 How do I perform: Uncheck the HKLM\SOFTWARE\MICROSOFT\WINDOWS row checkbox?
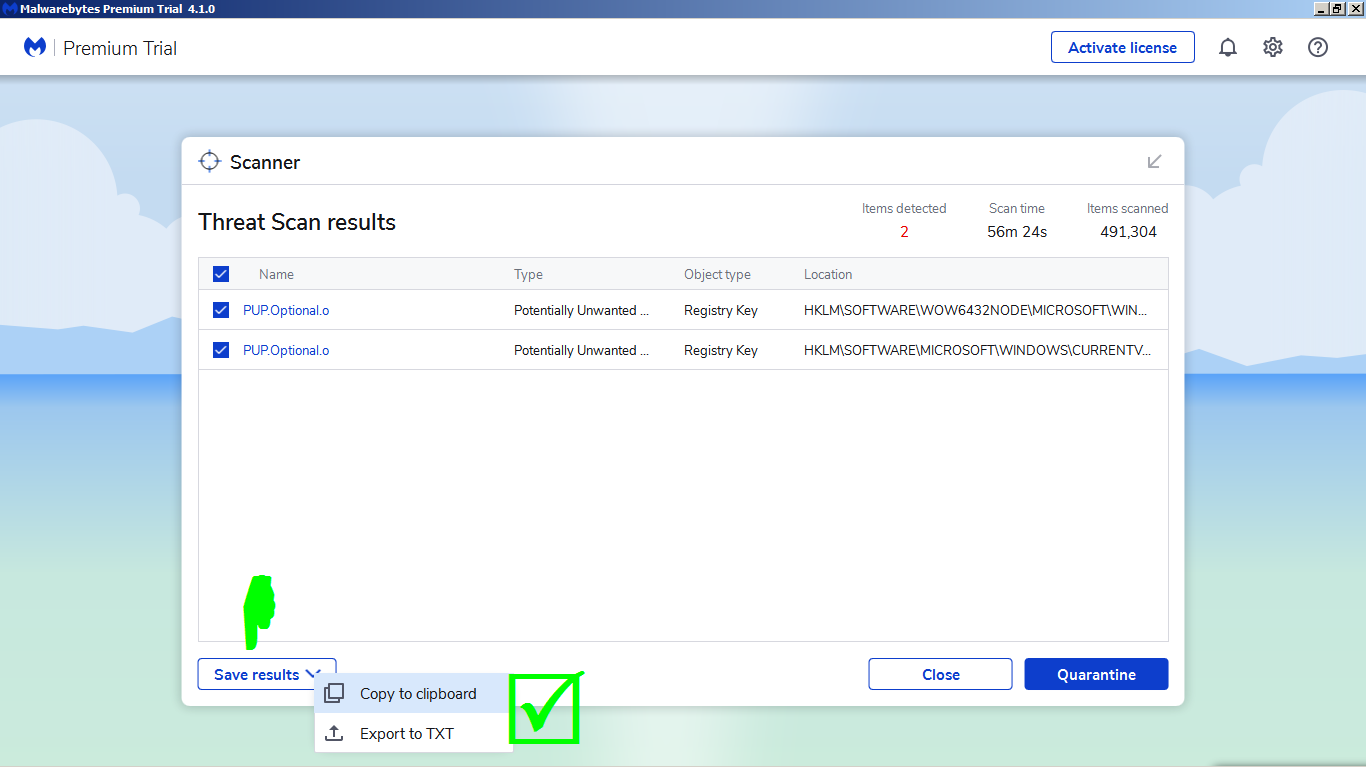pyautogui.click(x=221, y=350)
